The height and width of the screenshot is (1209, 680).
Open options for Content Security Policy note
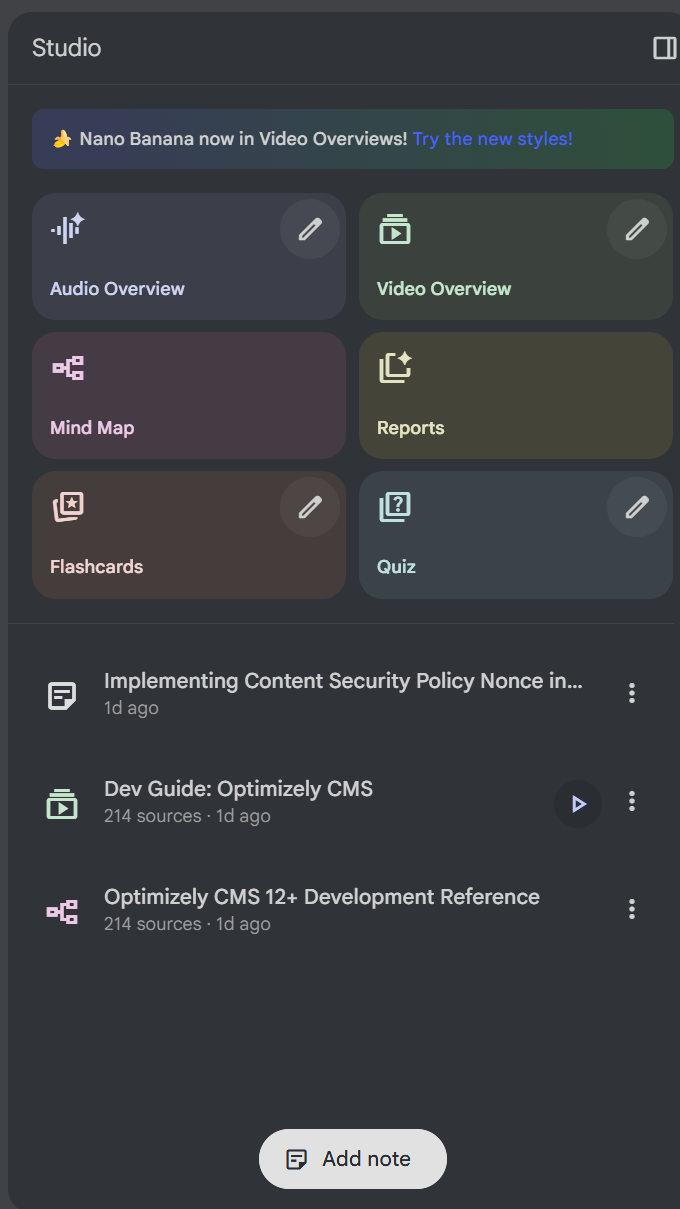[x=631, y=693]
